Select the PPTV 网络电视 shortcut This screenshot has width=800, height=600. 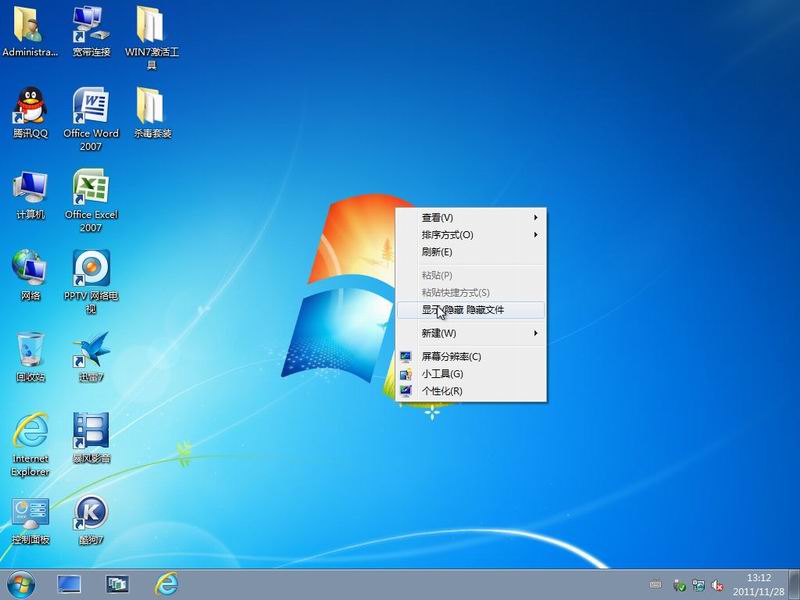(91, 282)
